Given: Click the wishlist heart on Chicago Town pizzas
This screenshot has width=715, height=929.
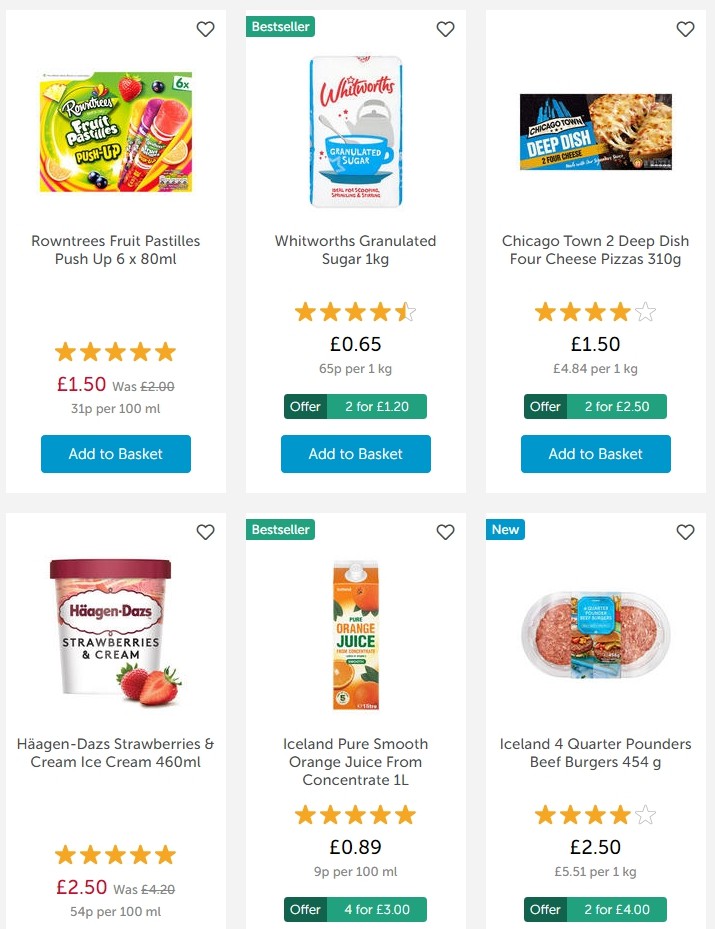Looking at the screenshot, I should coord(685,29).
